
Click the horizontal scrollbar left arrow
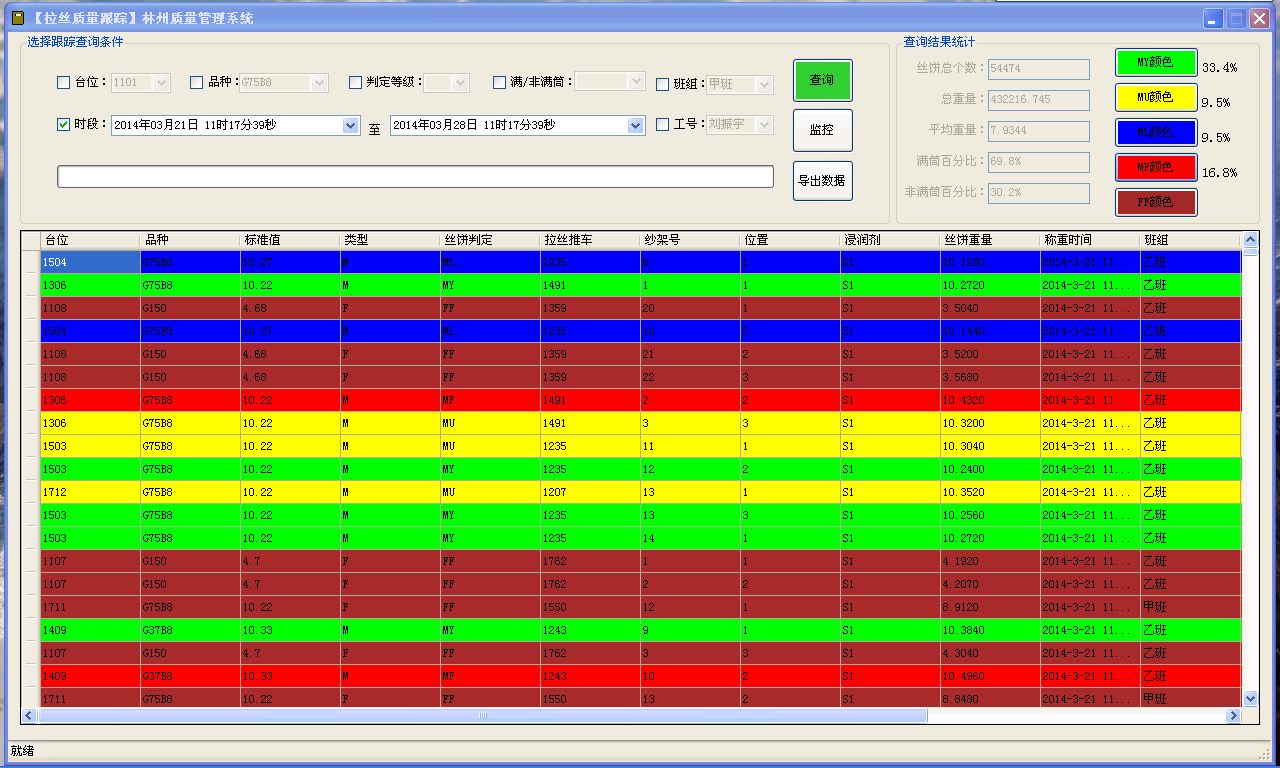(x=29, y=716)
